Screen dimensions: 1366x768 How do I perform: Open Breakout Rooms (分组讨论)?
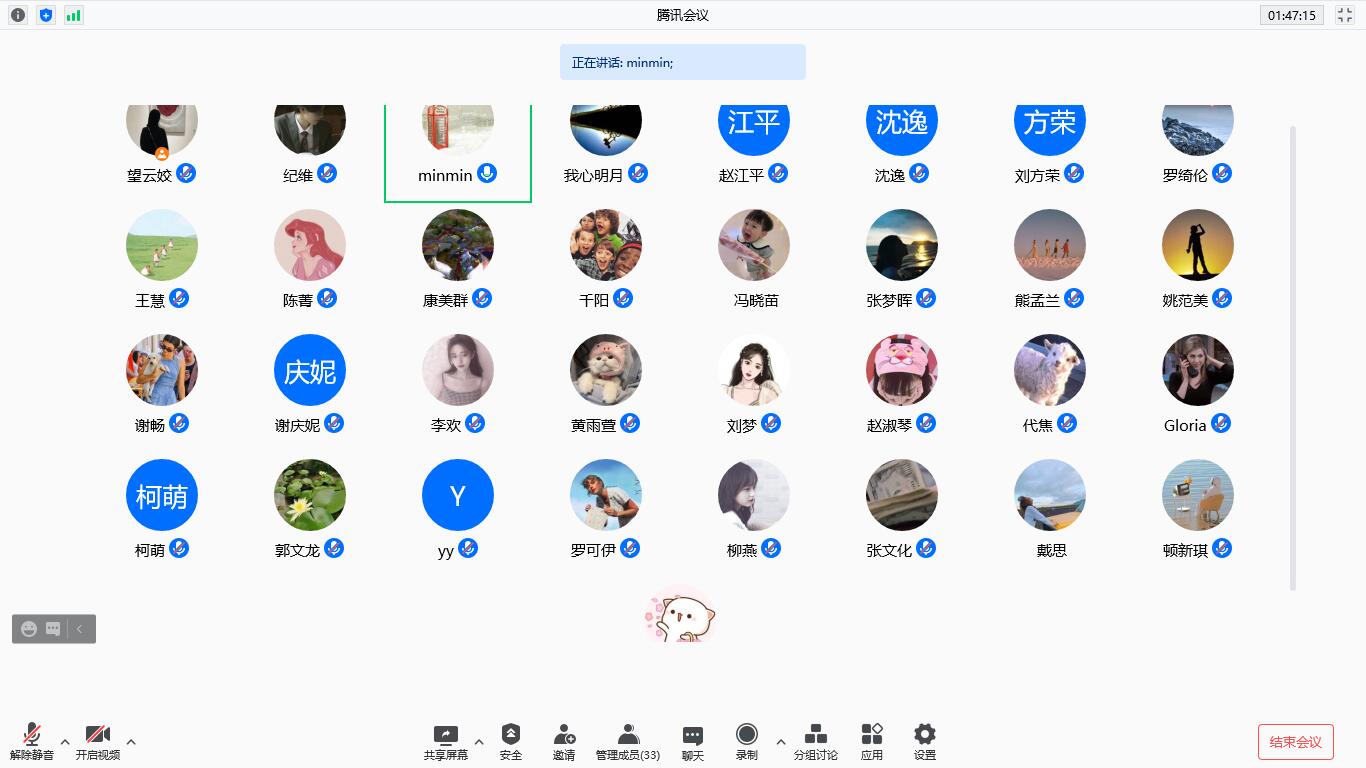(x=815, y=741)
